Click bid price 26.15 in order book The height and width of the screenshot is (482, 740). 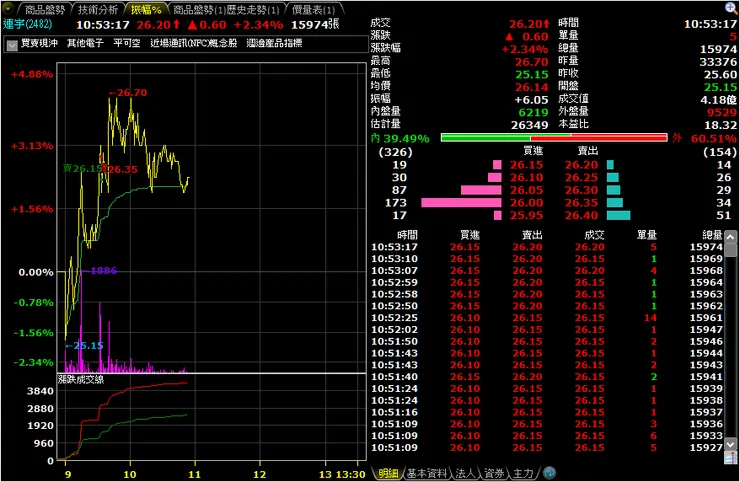[526, 165]
